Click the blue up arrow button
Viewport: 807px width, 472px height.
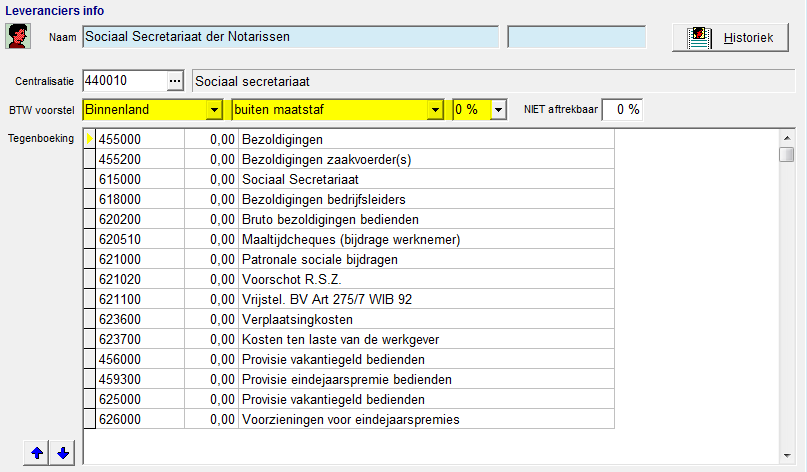37,453
